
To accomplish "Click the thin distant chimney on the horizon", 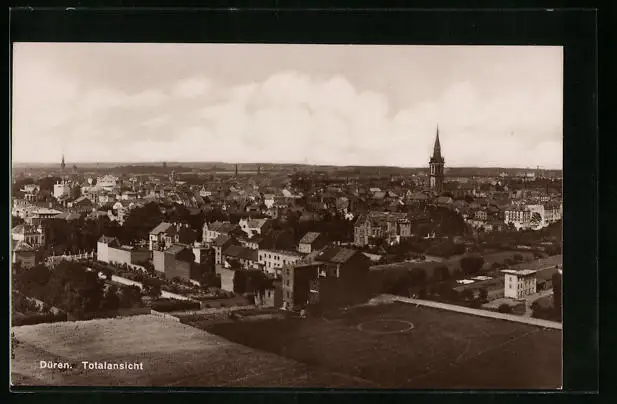I will (236, 170).
